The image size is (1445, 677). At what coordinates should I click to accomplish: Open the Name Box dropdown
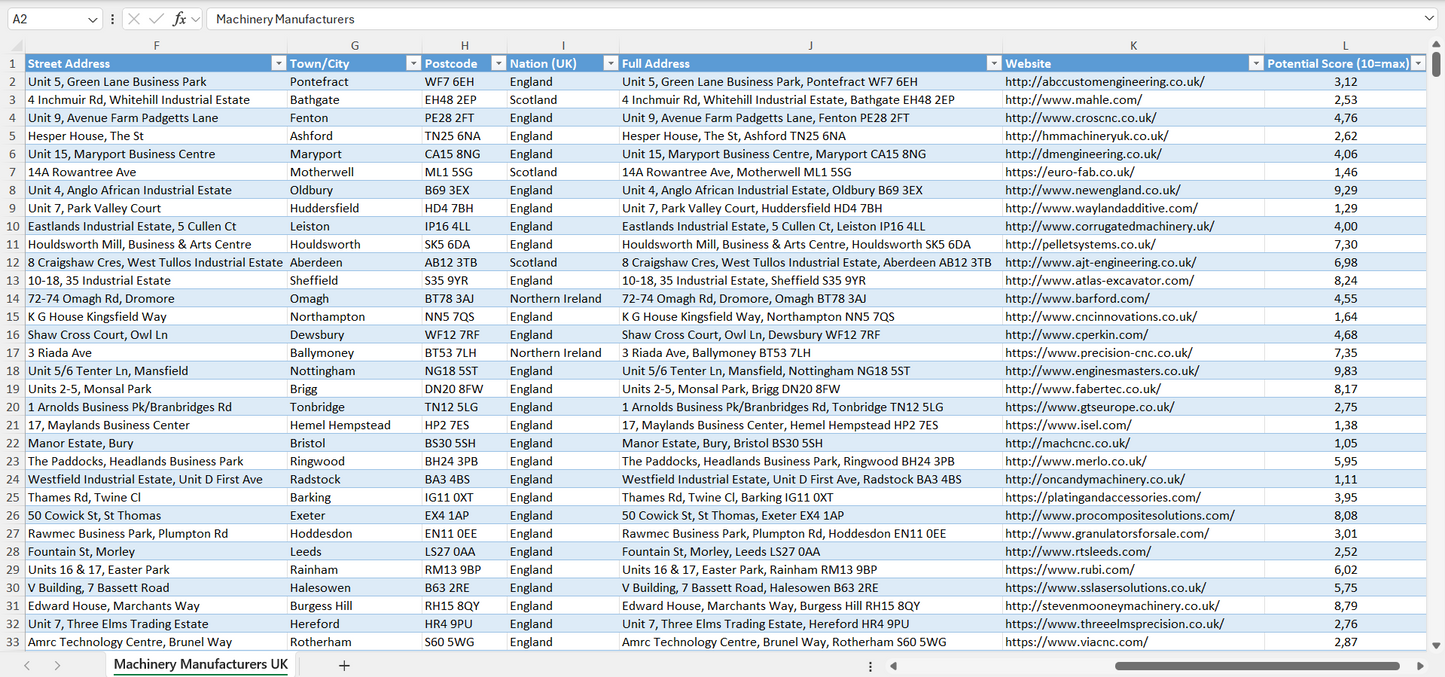92,18
